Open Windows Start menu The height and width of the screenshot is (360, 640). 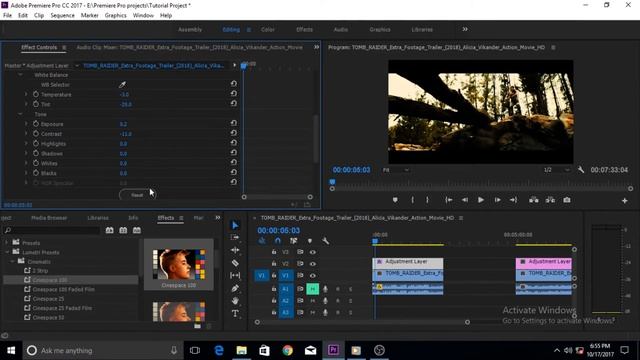[11, 350]
